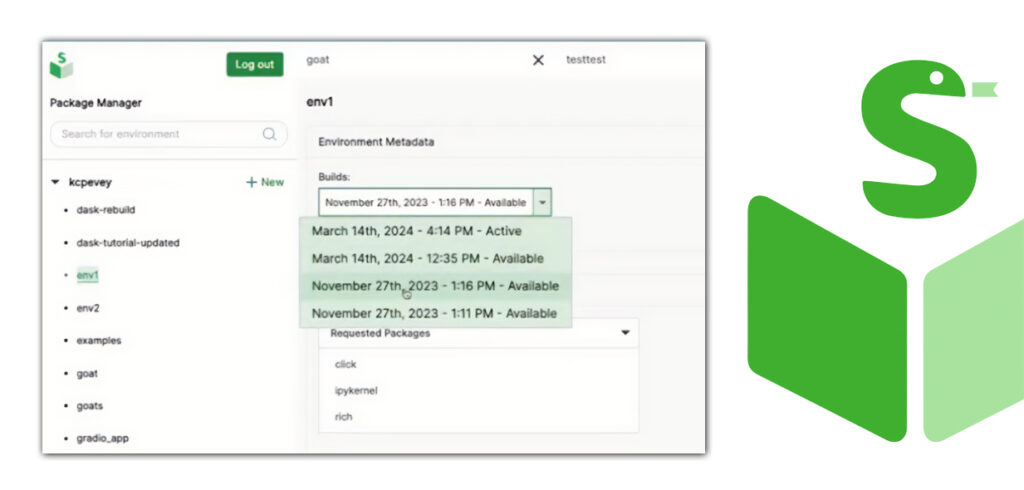Image resolution: width=1024 pixels, height=490 pixels.
Task: Close the goat tab with the X
Action: [538, 60]
